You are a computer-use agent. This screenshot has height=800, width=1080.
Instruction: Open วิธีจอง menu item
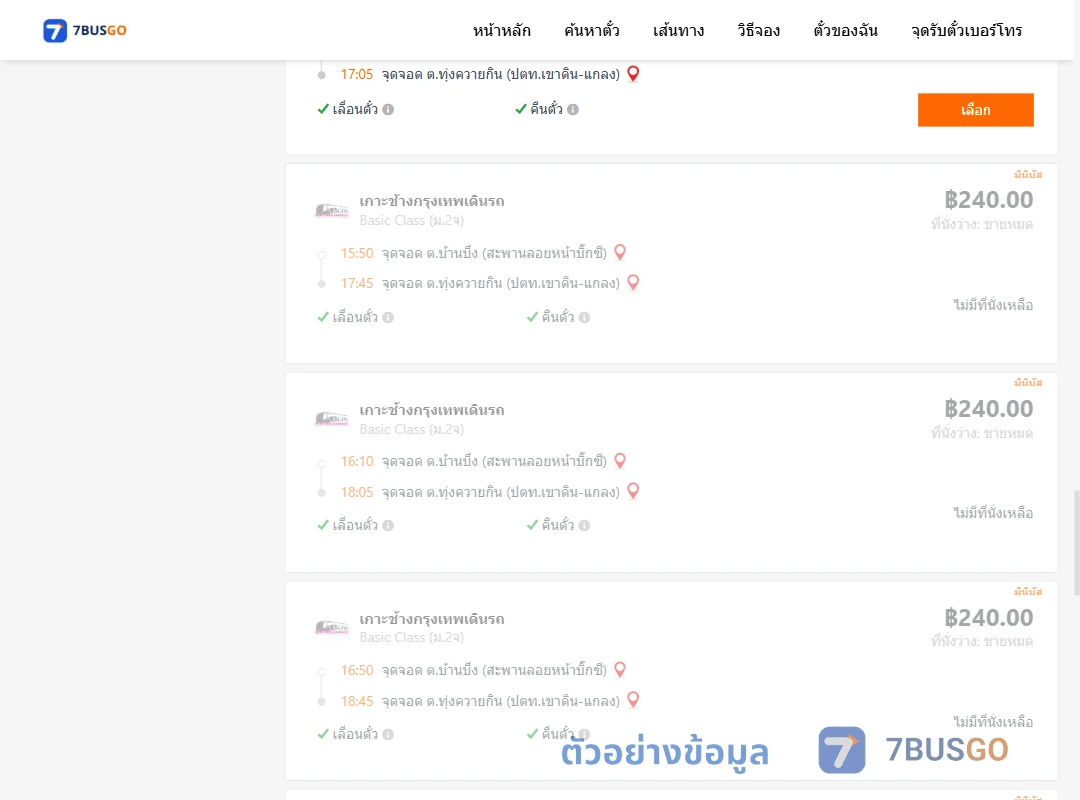pyautogui.click(x=758, y=30)
